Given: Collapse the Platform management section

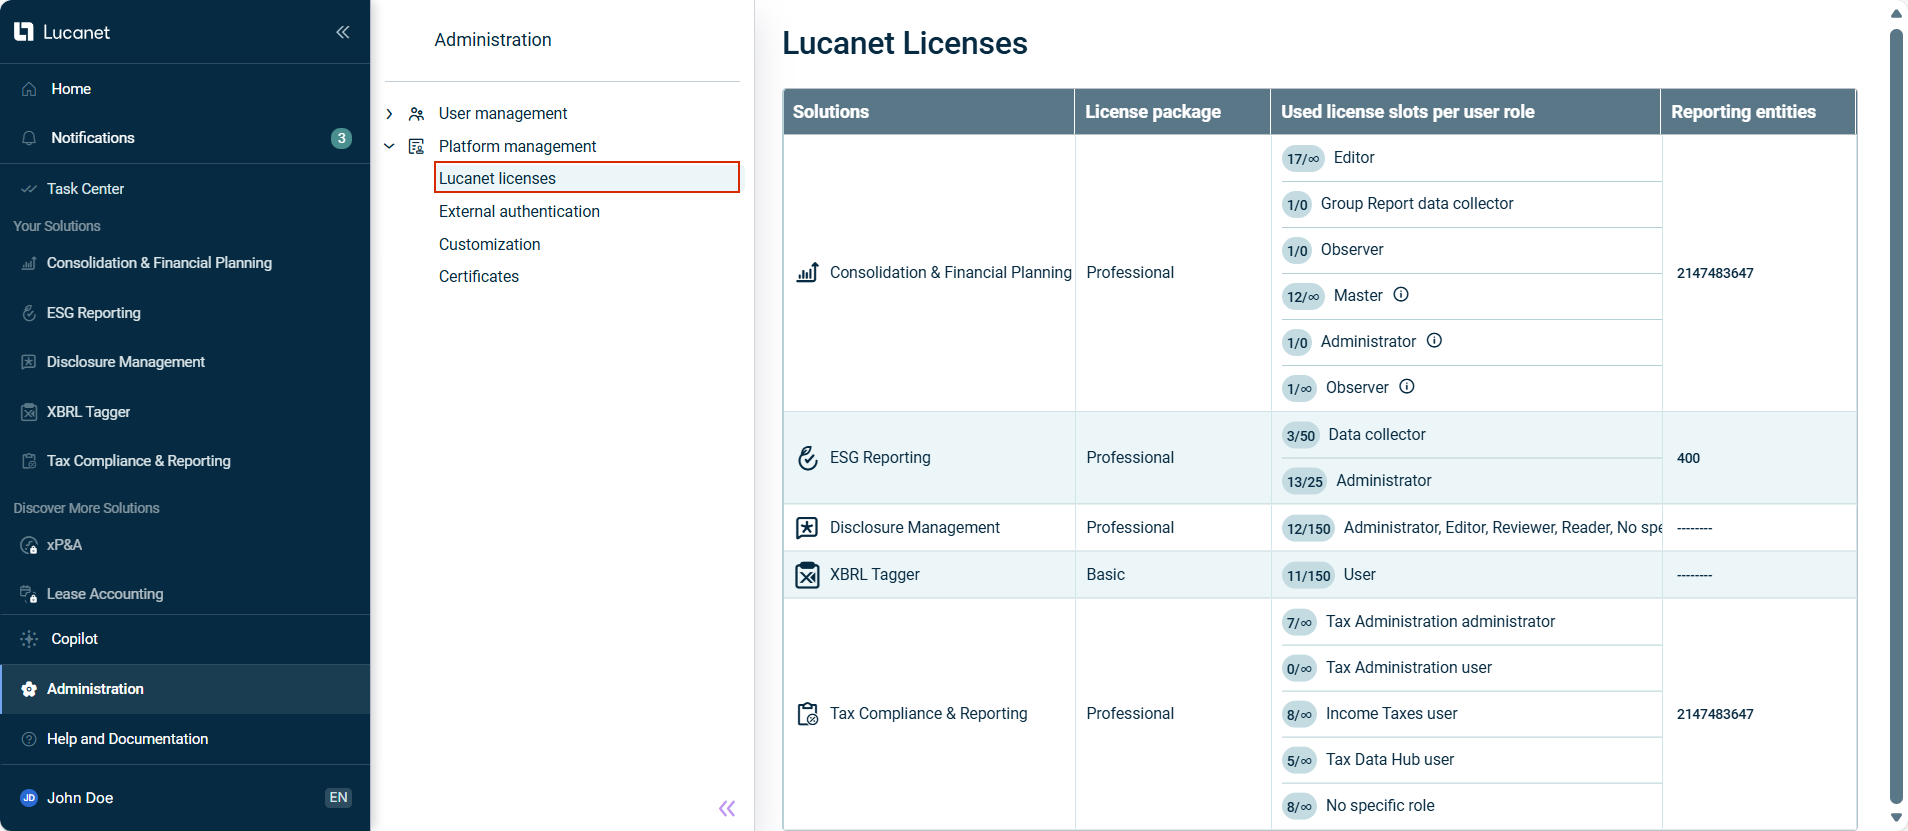Looking at the screenshot, I should 390,146.
